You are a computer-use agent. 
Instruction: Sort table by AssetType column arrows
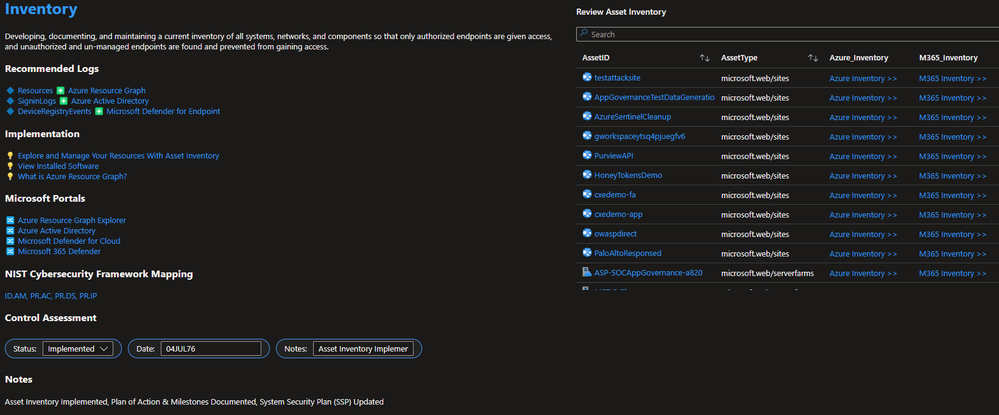tap(813, 58)
